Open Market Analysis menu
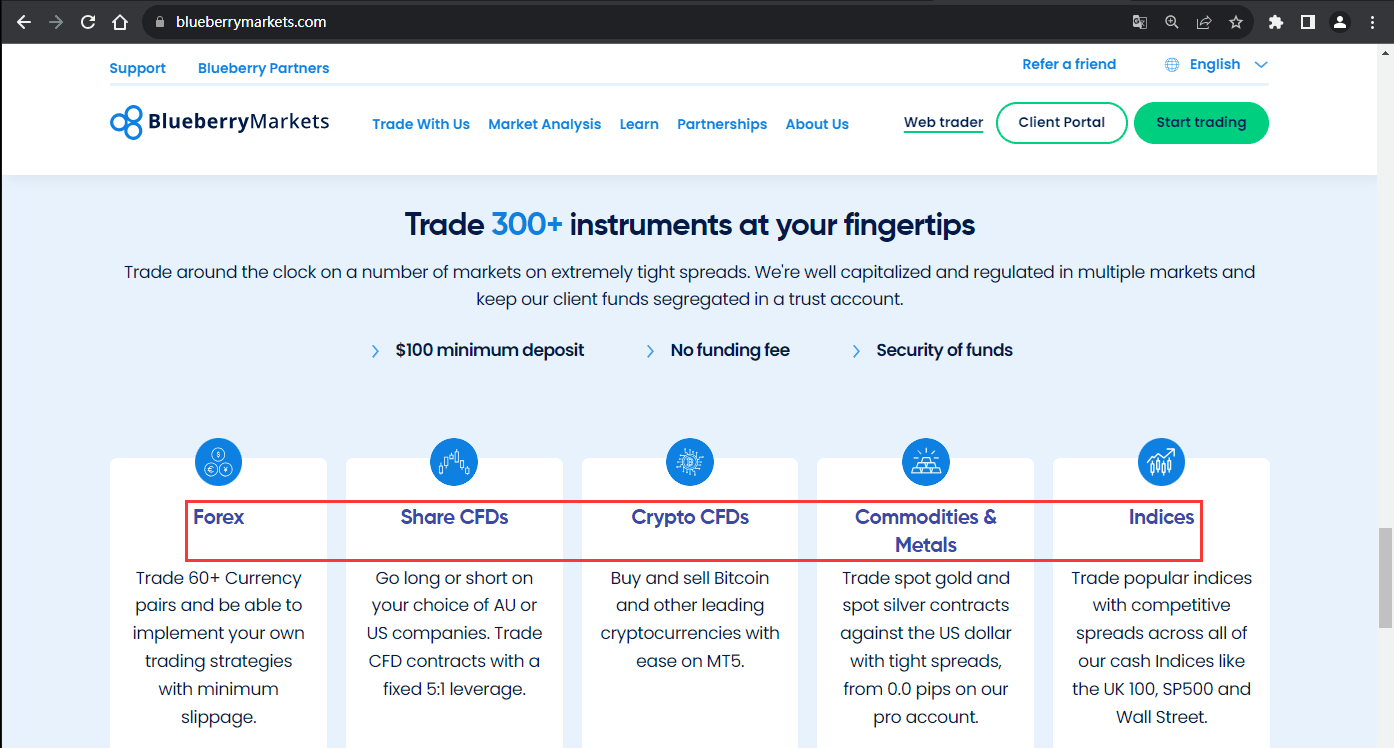1394x748 pixels. pyautogui.click(x=545, y=124)
